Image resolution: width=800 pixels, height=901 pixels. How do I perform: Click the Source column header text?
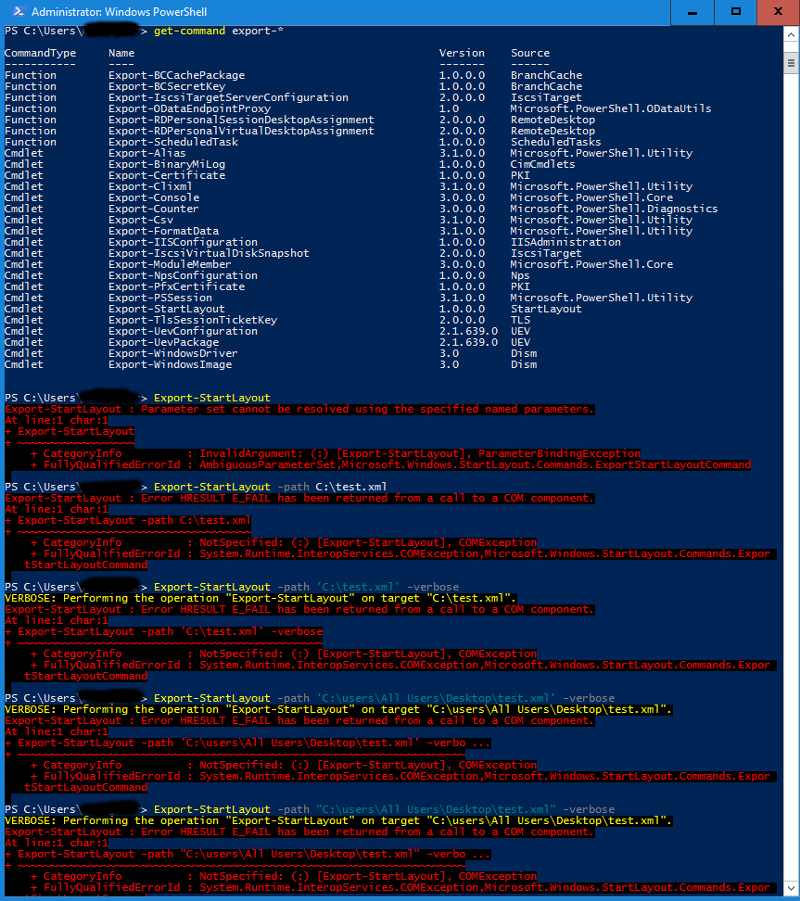(x=530, y=53)
